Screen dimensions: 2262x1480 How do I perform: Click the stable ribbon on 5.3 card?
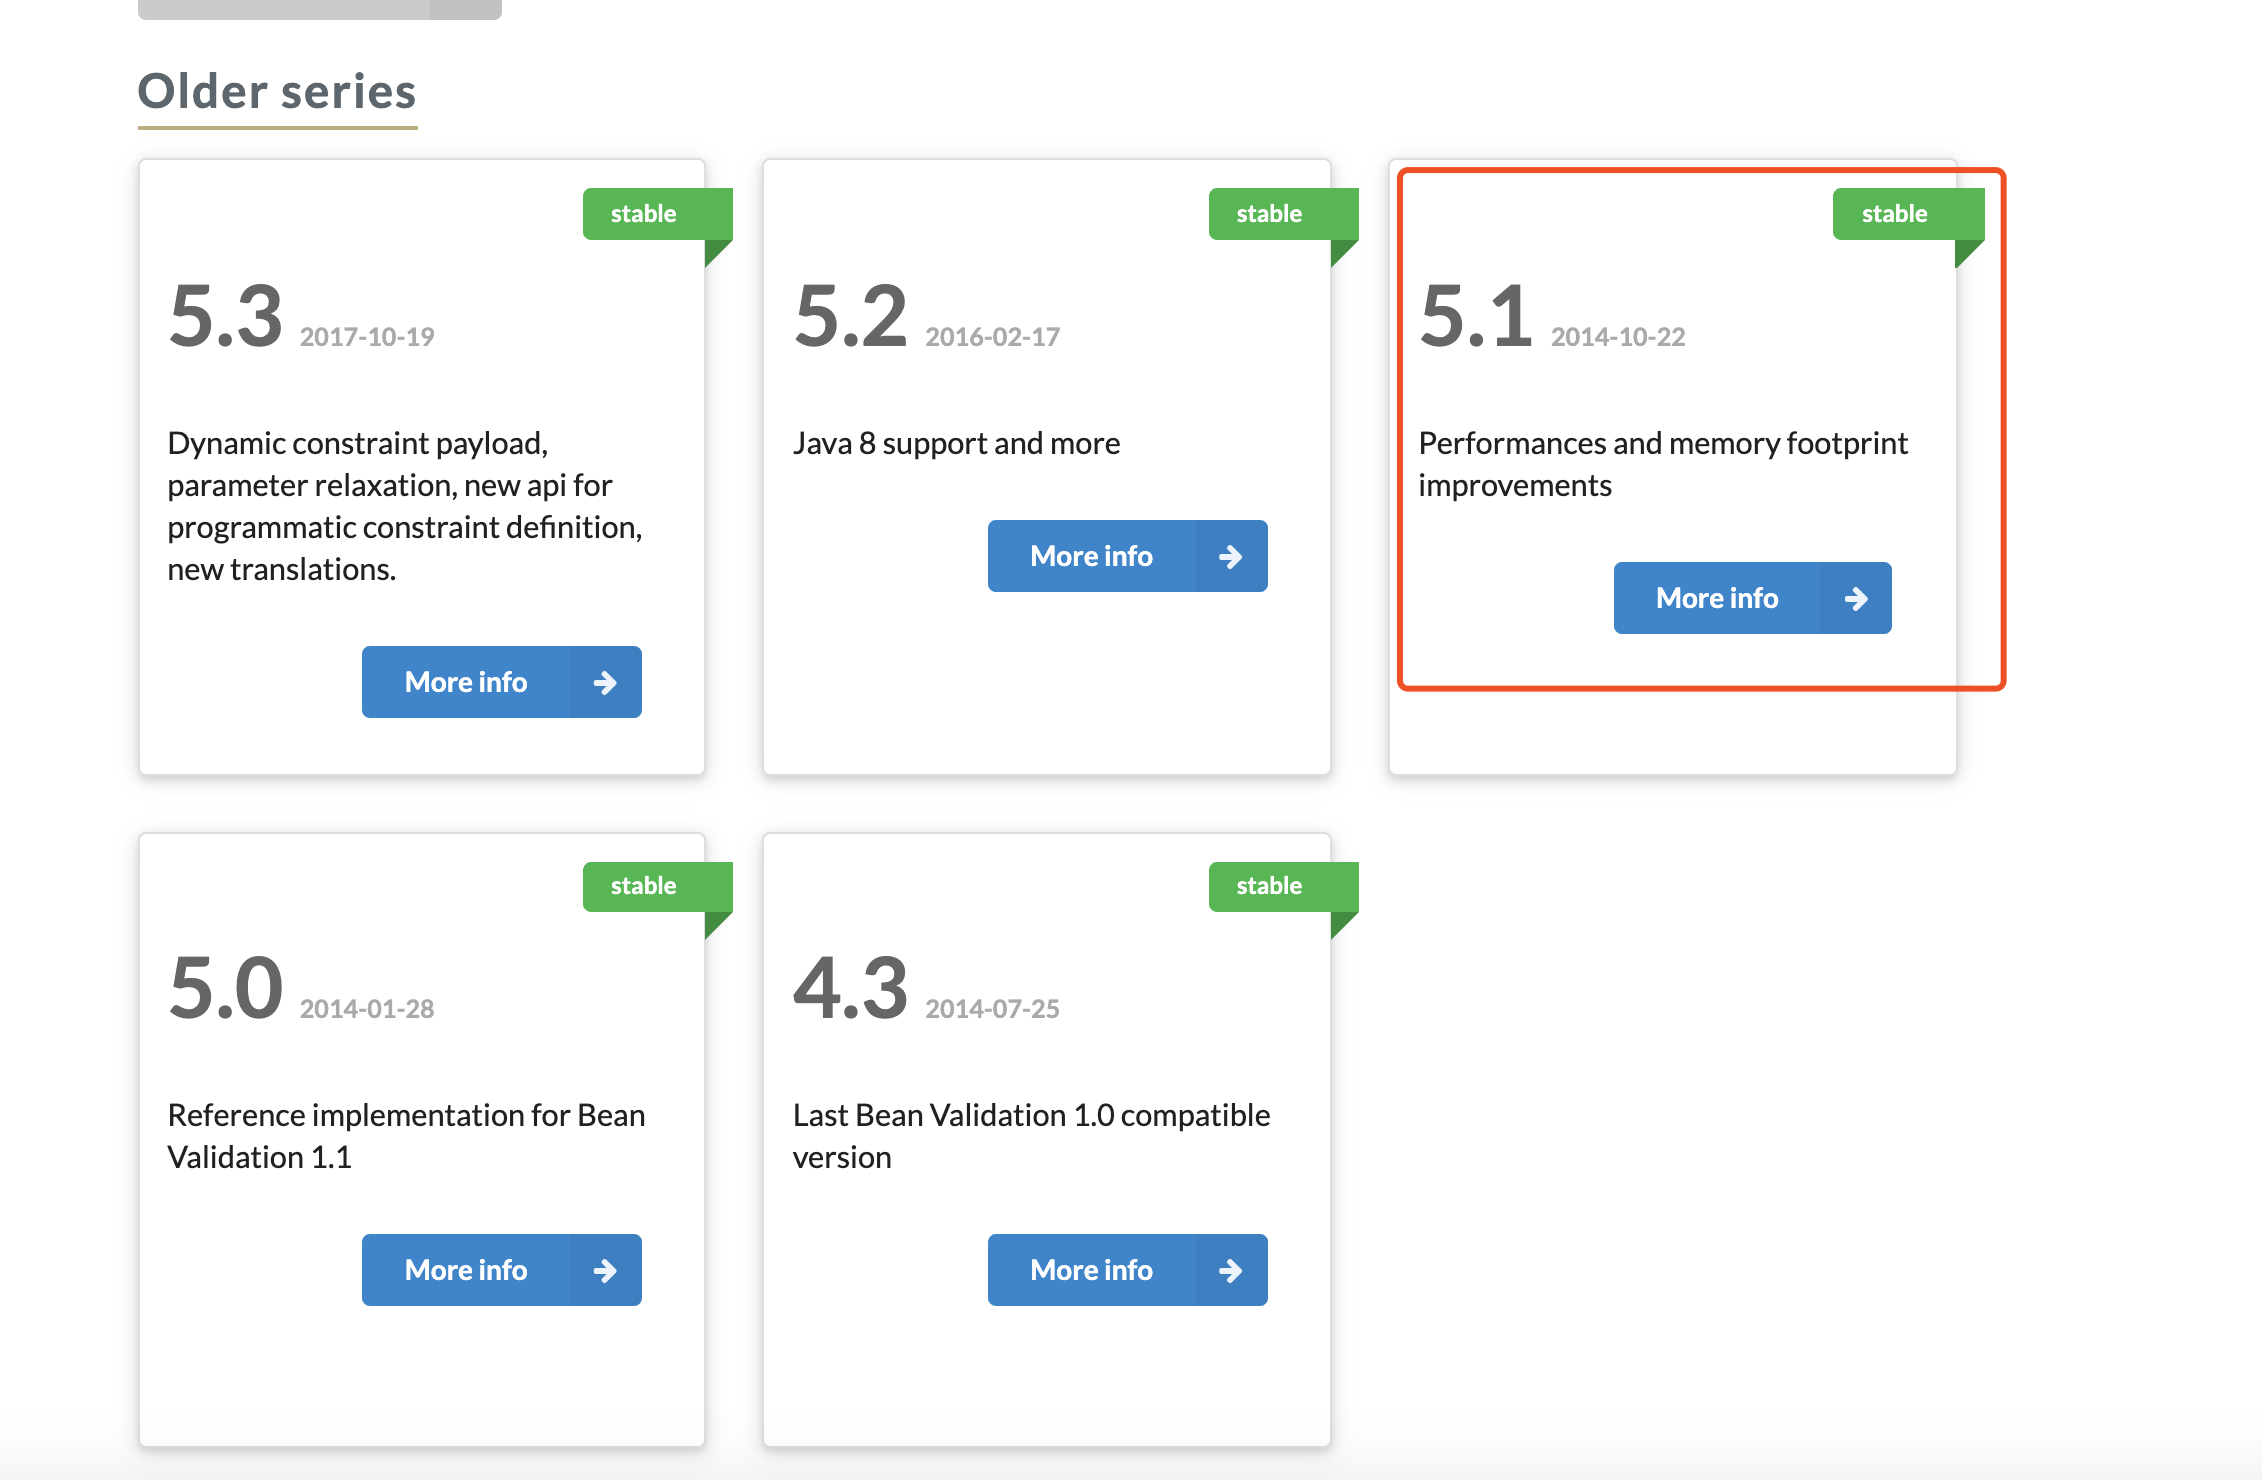645,214
